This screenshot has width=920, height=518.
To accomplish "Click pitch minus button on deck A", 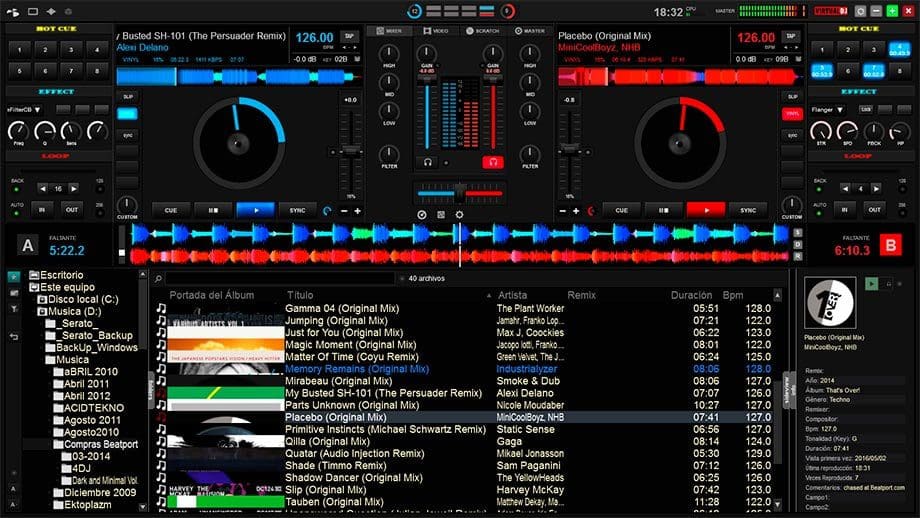I will pyautogui.click(x=344, y=211).
